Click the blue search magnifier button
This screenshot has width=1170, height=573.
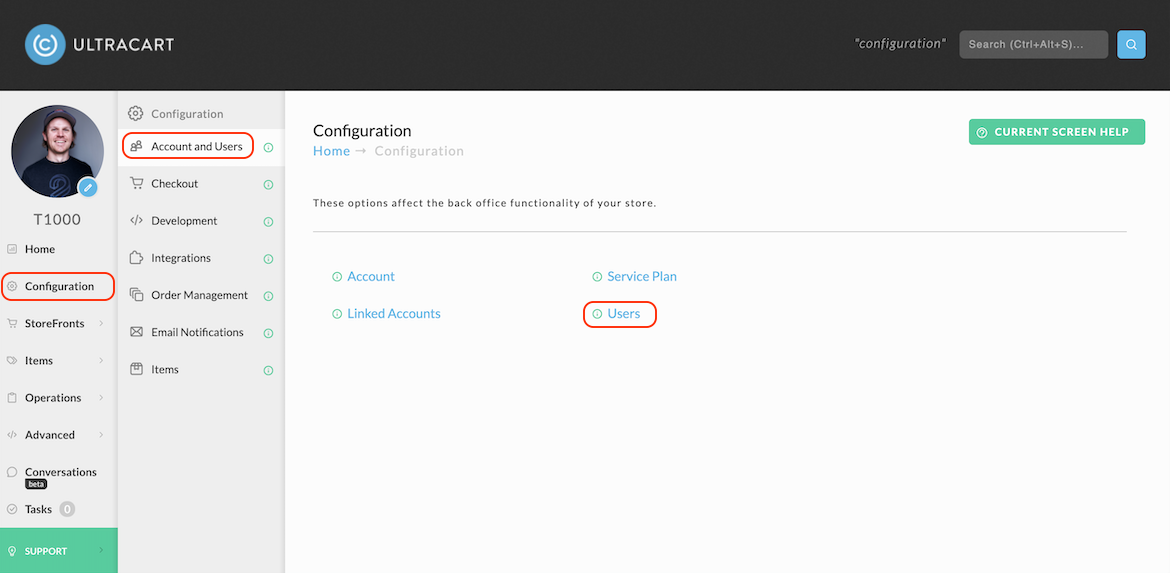[1131, 45]
